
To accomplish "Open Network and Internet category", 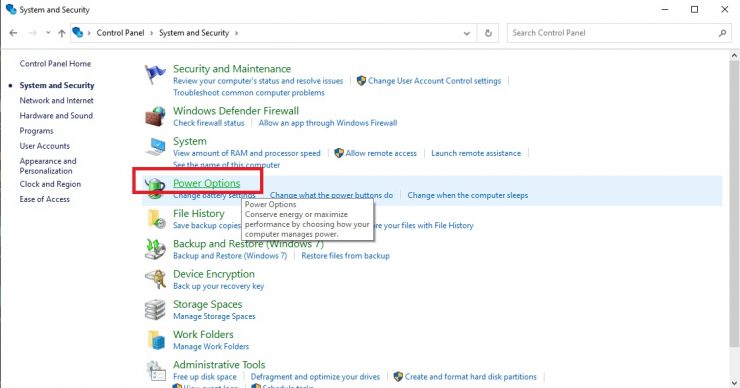I will [x=57, y=100].
